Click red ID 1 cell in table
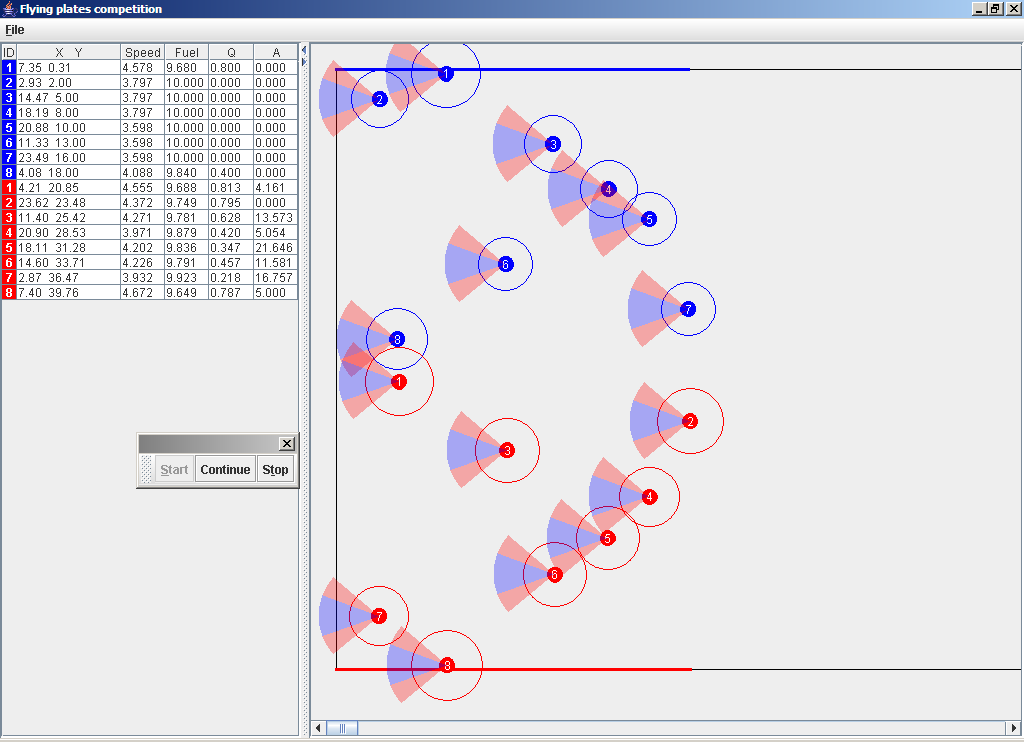The width and height of the screenshot is (1024, 742). click(9, 187)
